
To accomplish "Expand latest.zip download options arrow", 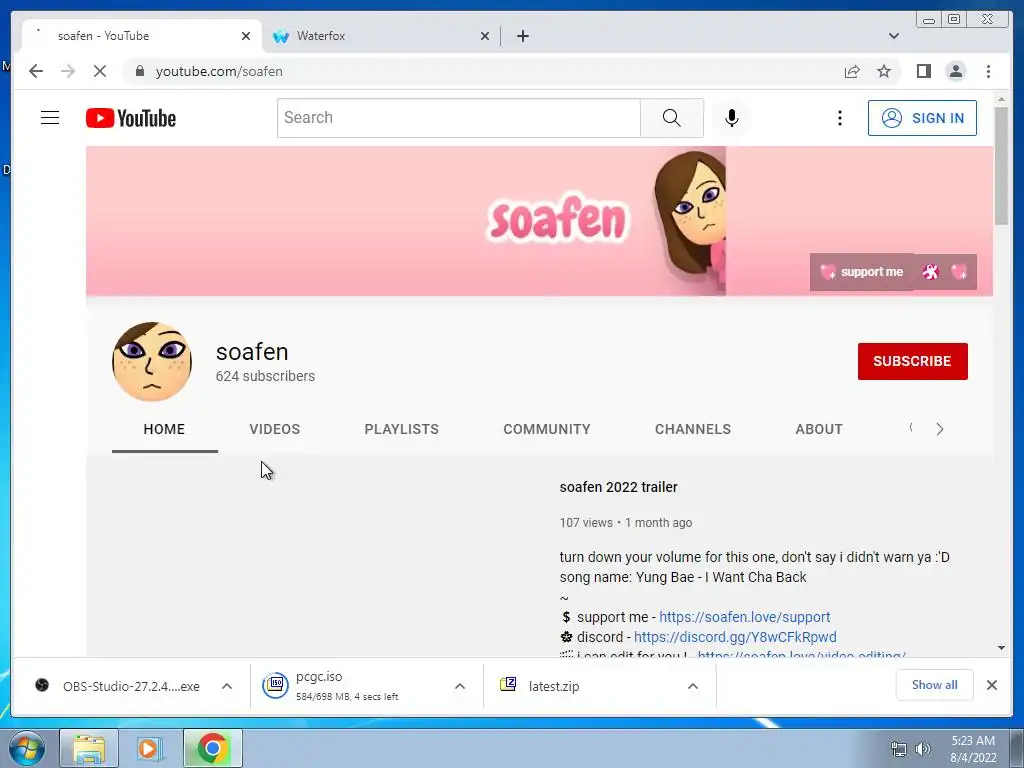I will click(693, 686).
